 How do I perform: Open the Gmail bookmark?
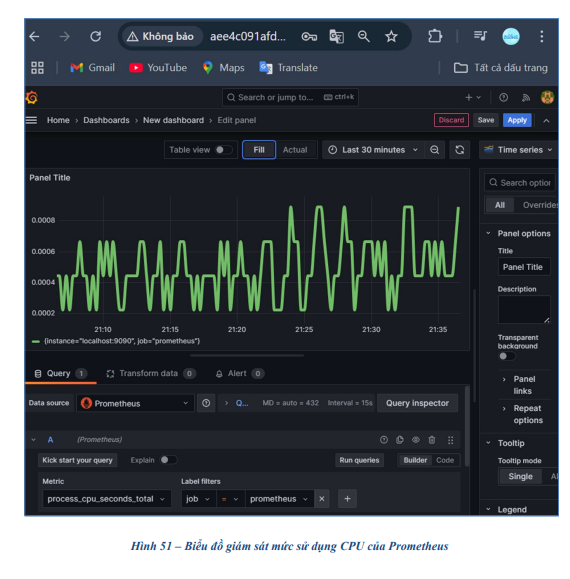point(93,68)
